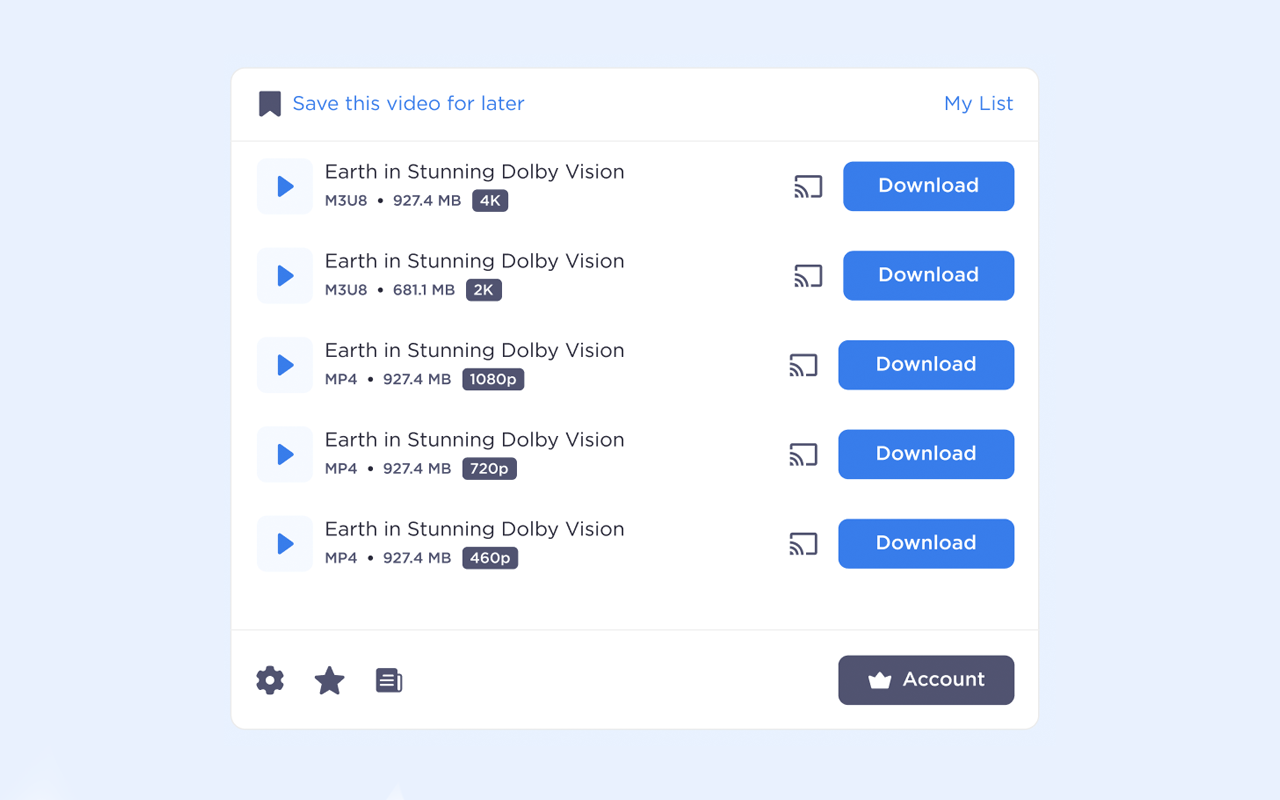Cast the 720p video

pyautogui.click(x=803, y=454)
